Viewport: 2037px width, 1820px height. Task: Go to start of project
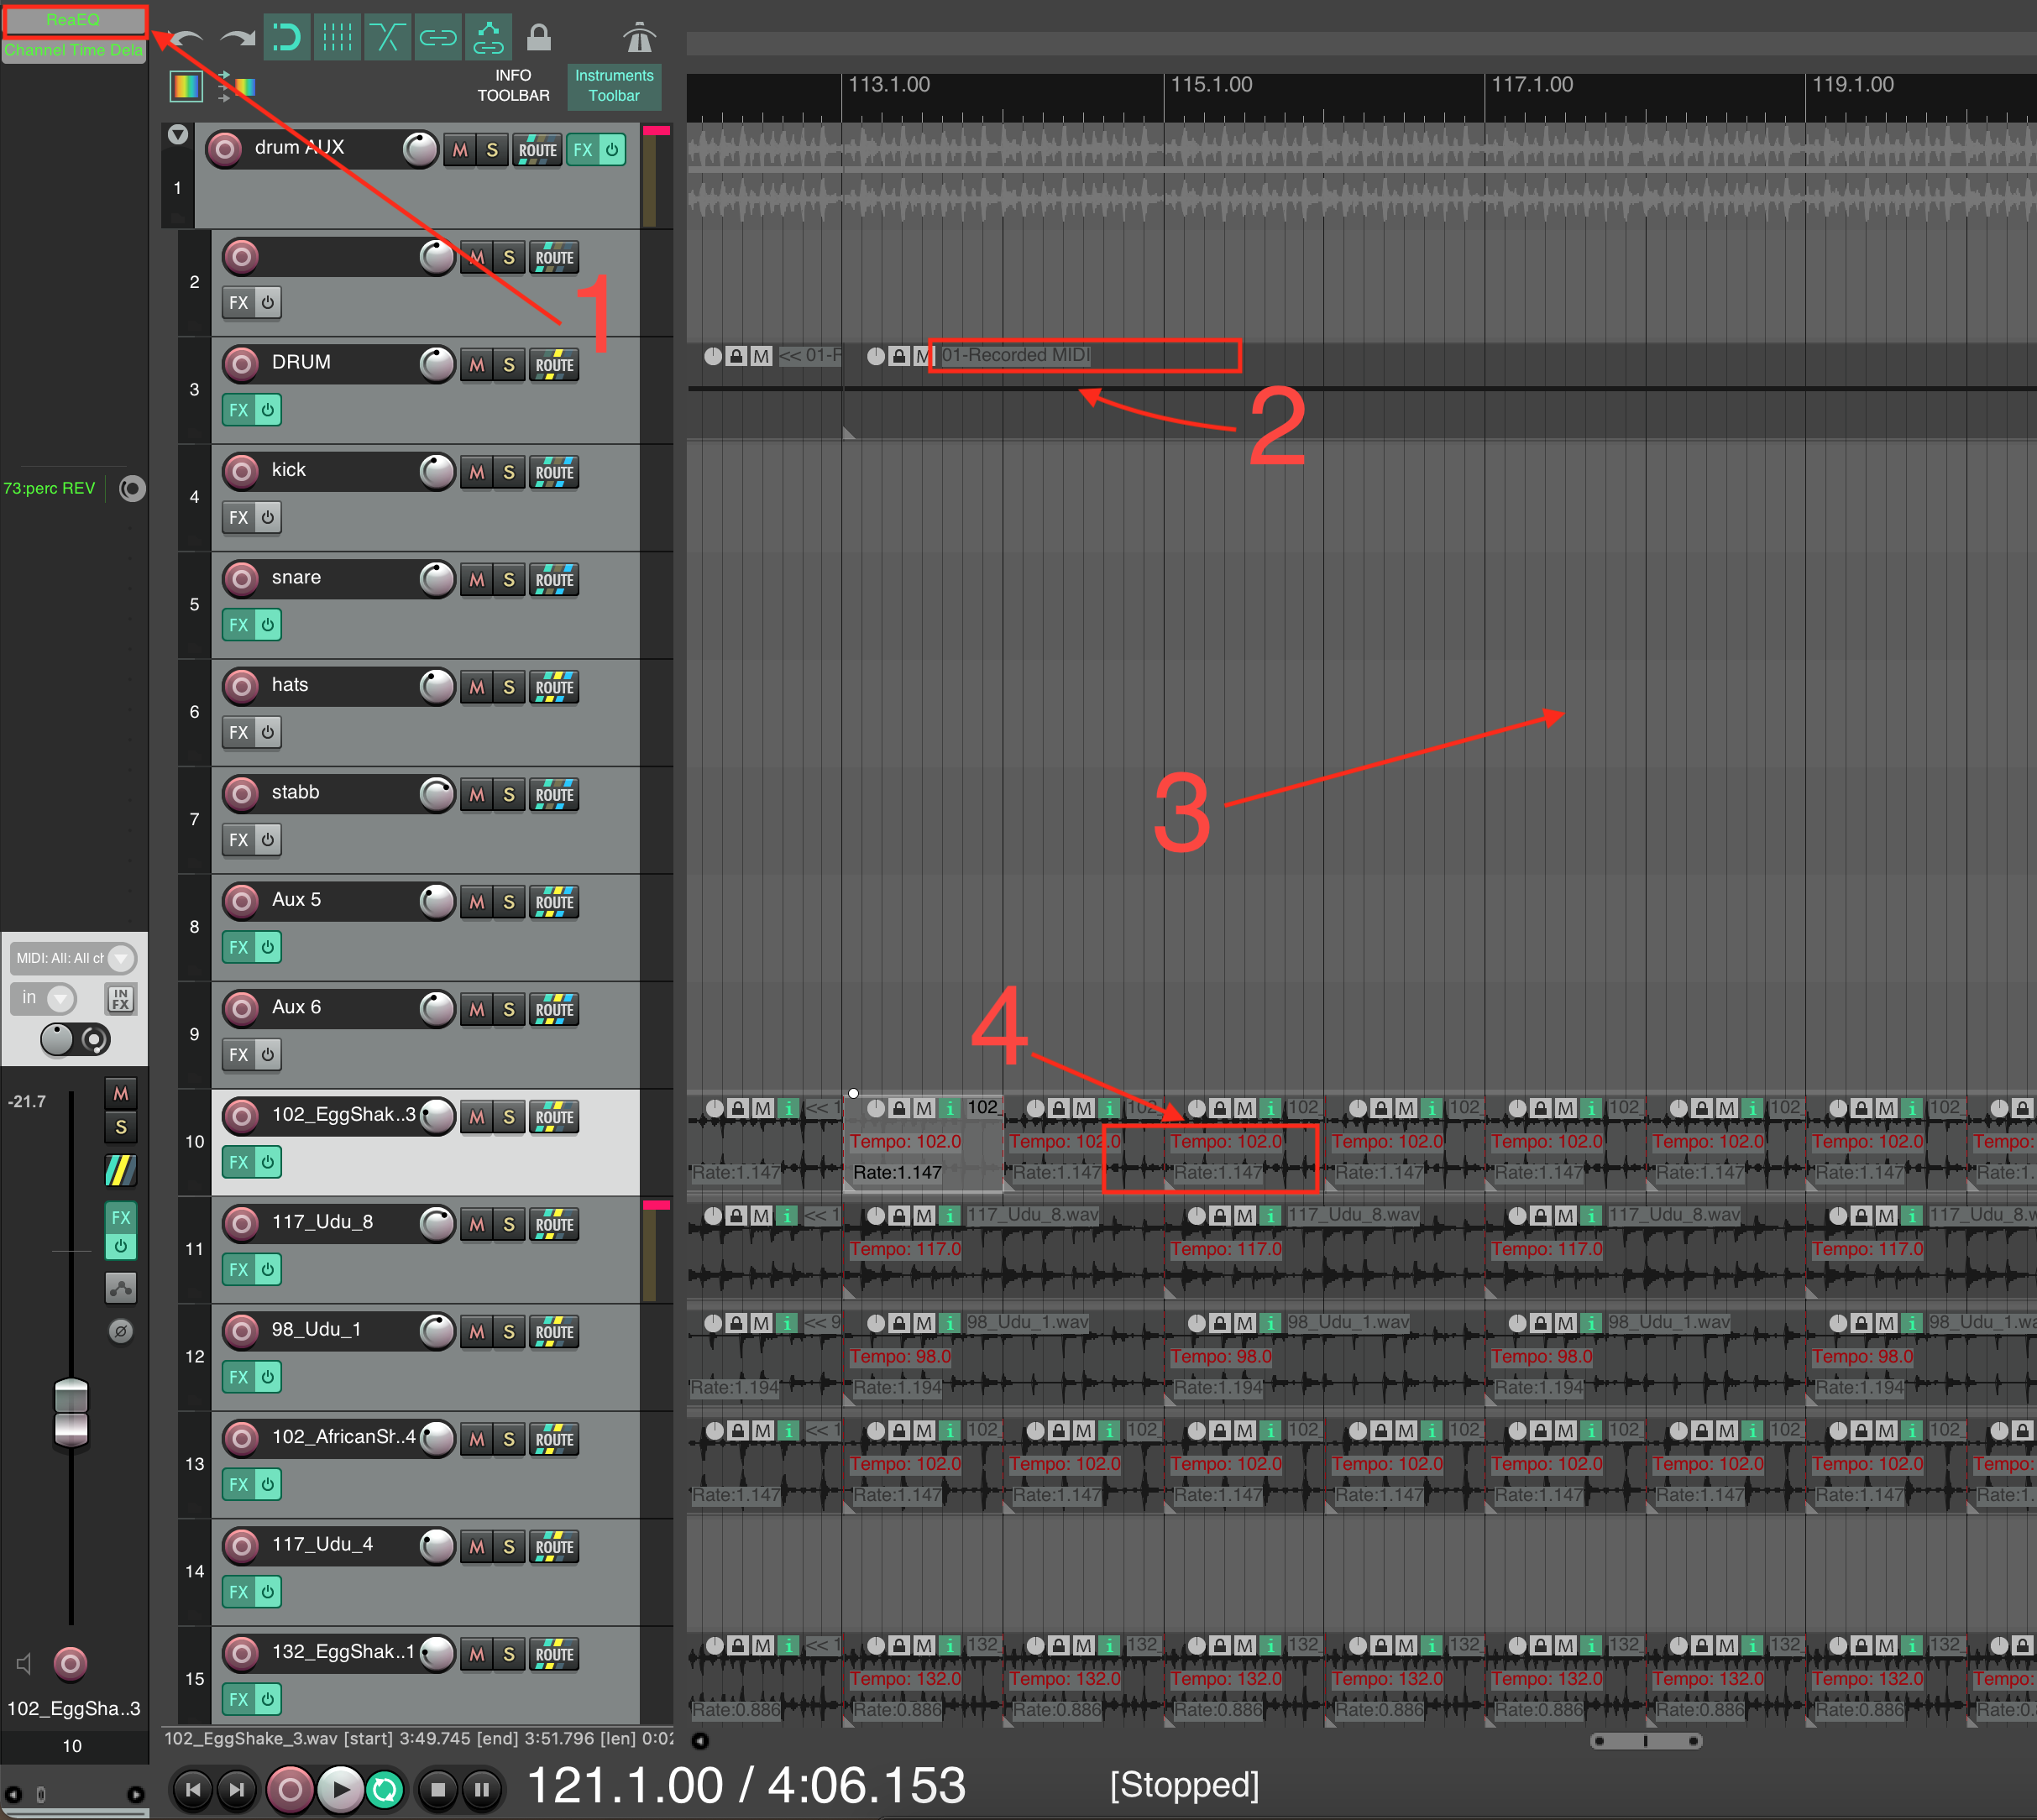[193, 1790]
